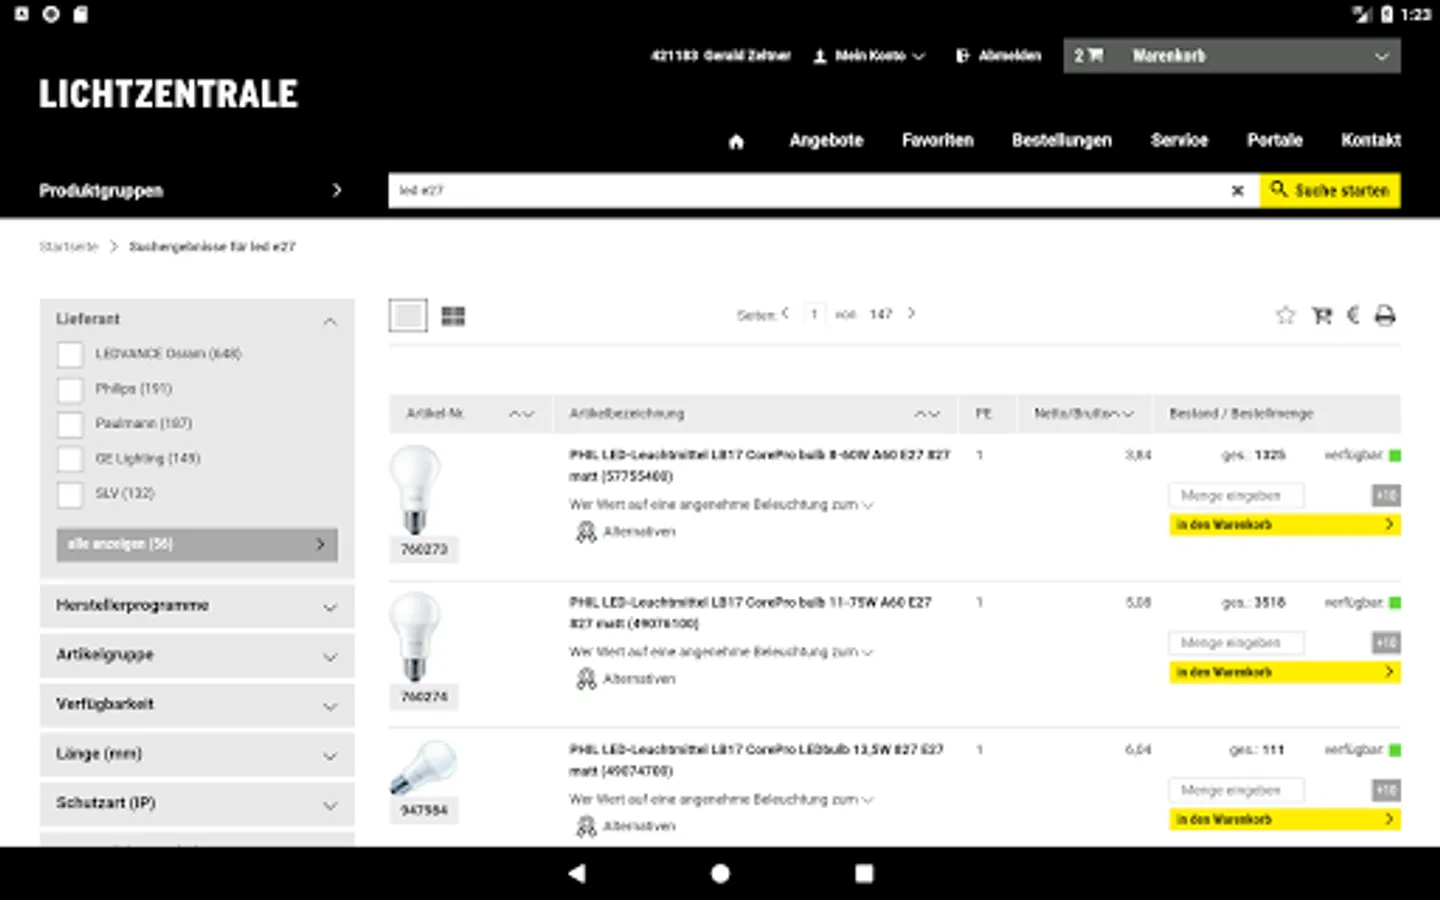Image resolution: width=1440 pixels, height=900 pixels.
Task: Click the LICHTZENTRALE logo
Action: pos(168,94)
